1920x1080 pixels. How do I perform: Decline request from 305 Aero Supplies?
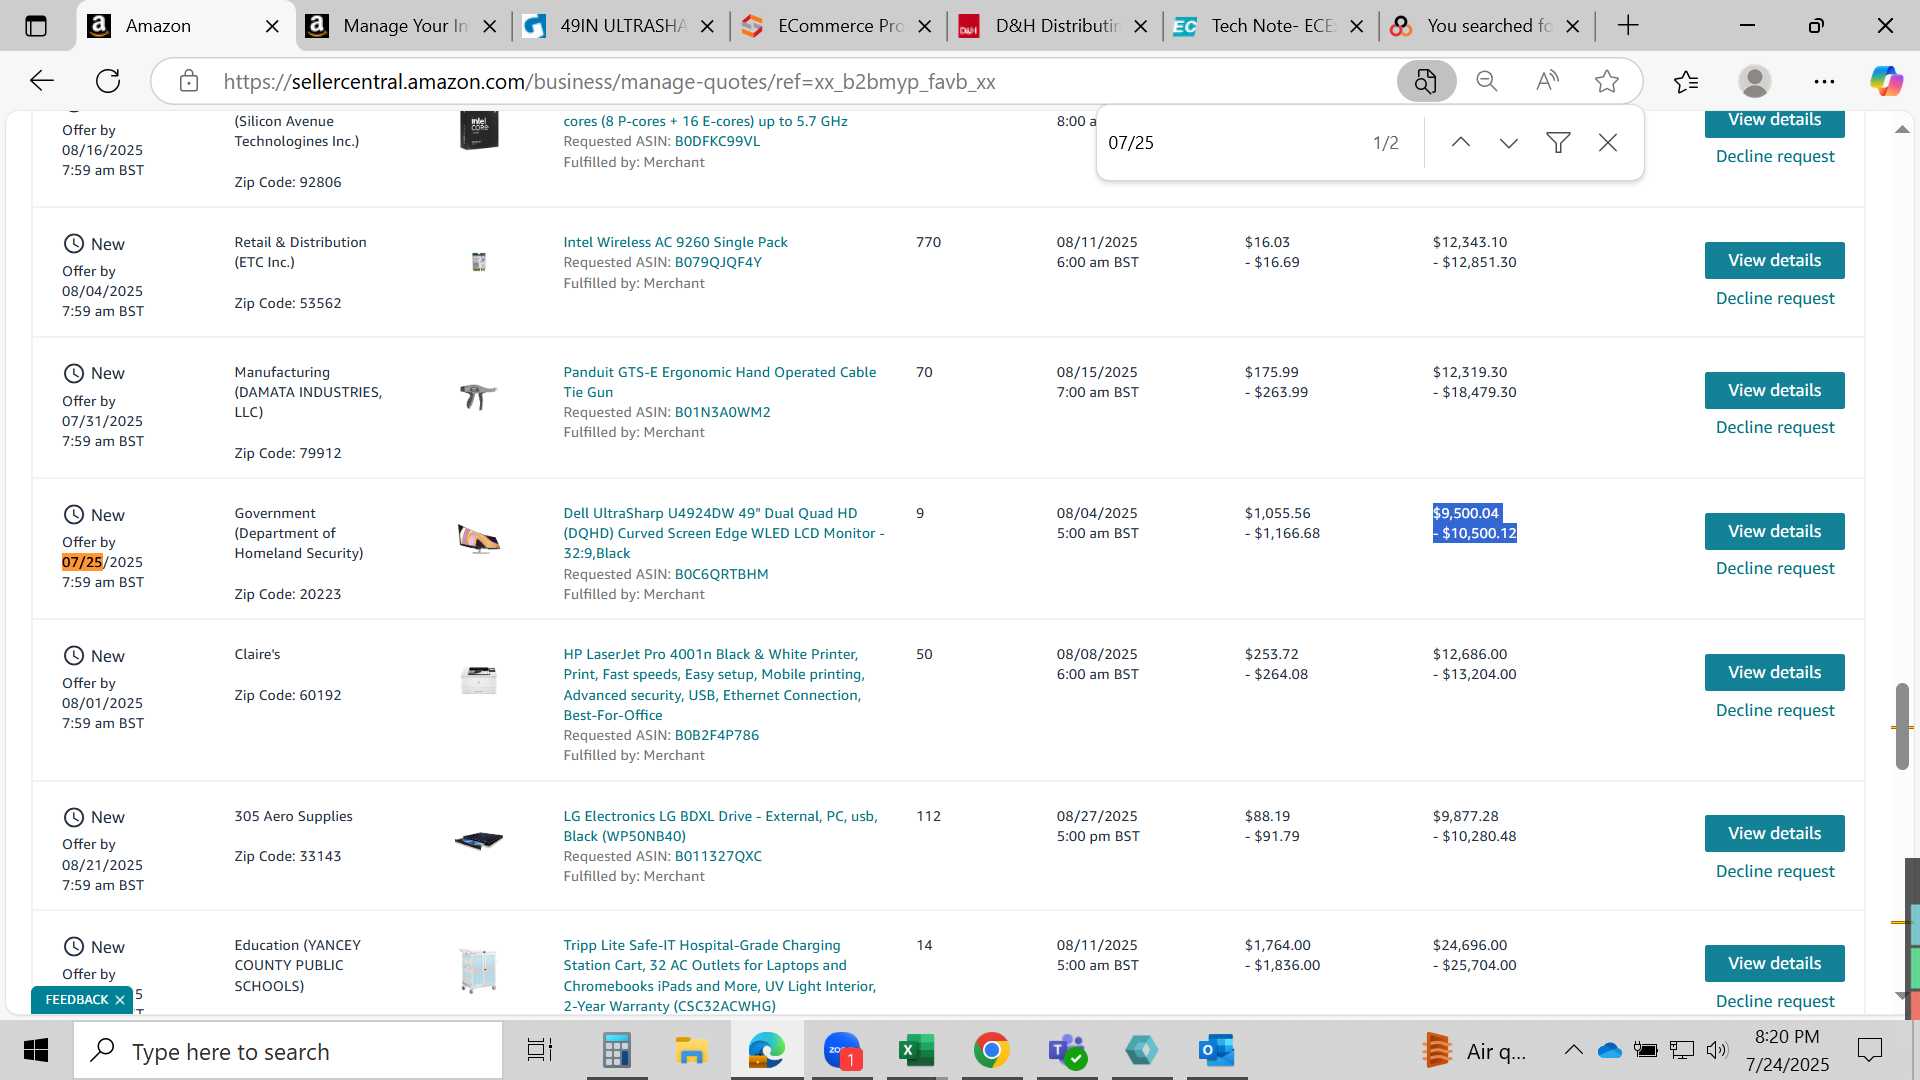point(1775,871)
